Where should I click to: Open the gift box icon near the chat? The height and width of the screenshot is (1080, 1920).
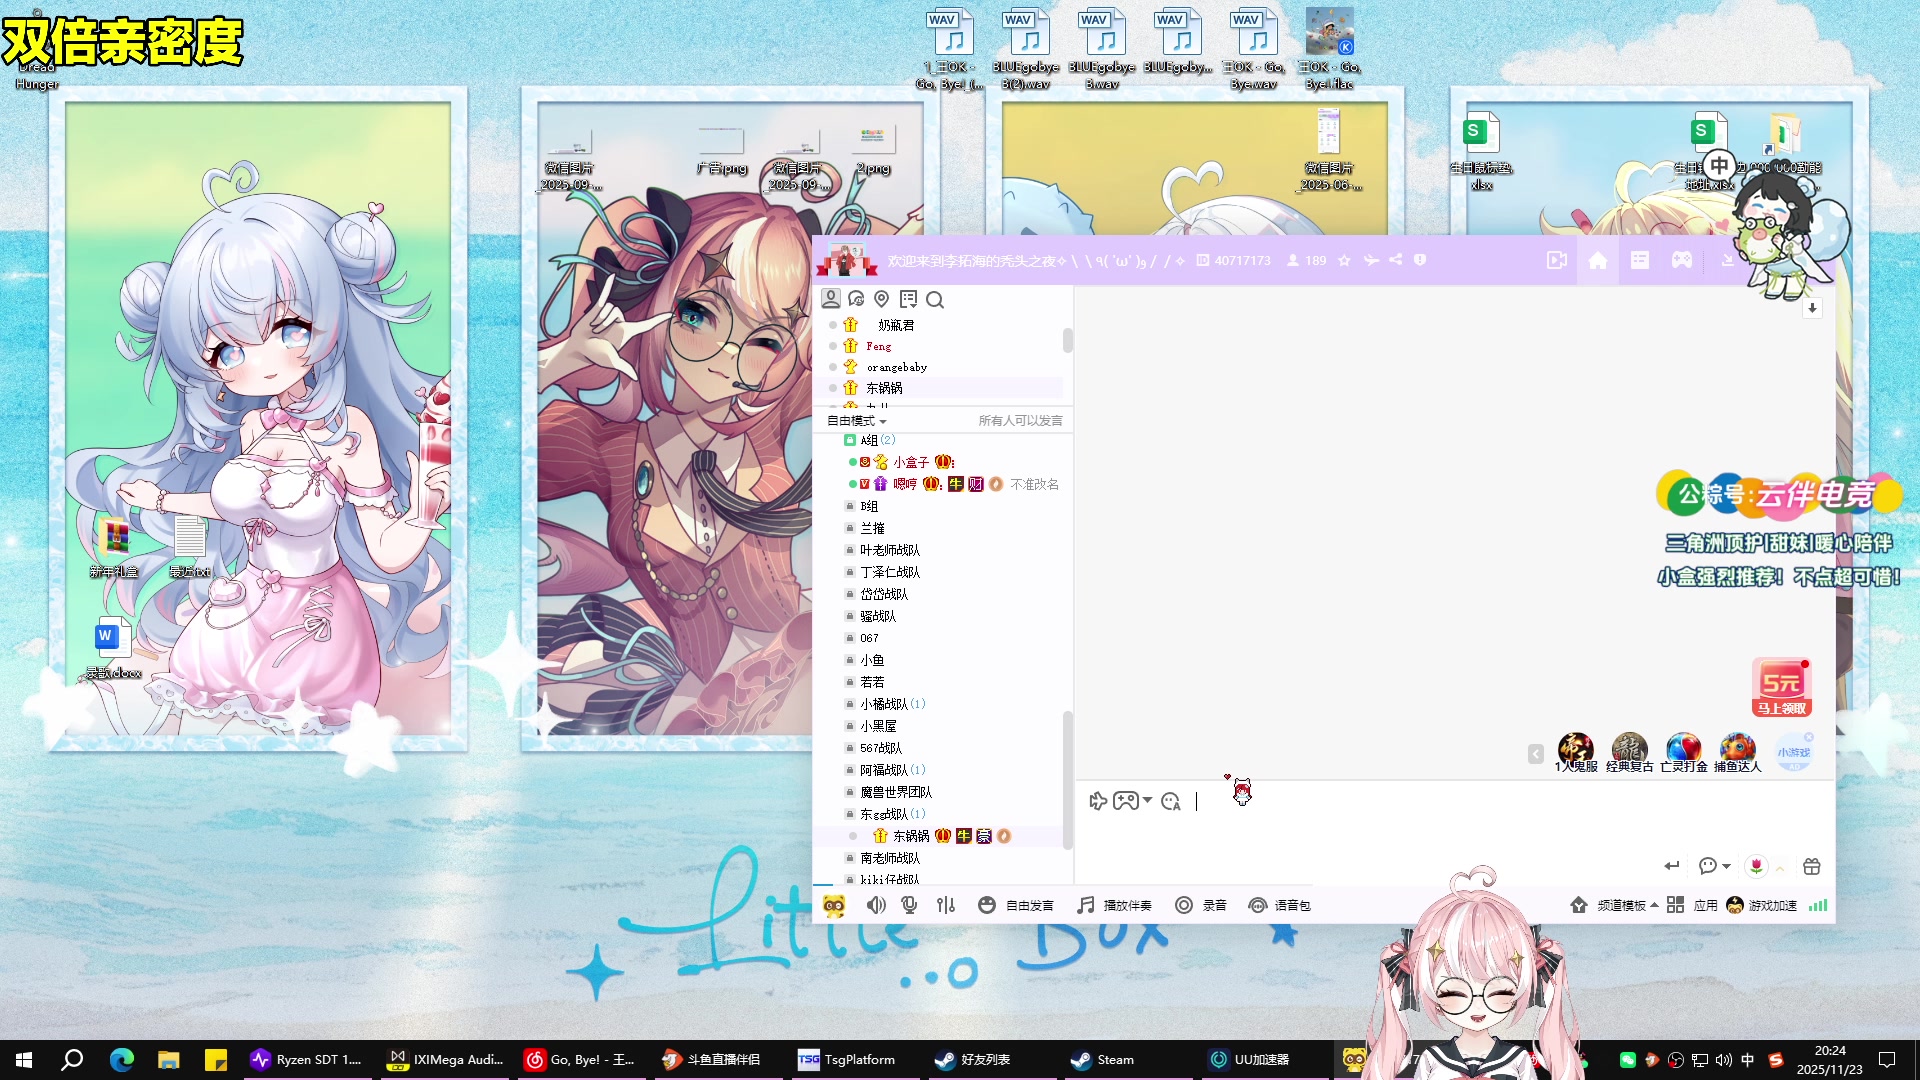coord(1810,867)
